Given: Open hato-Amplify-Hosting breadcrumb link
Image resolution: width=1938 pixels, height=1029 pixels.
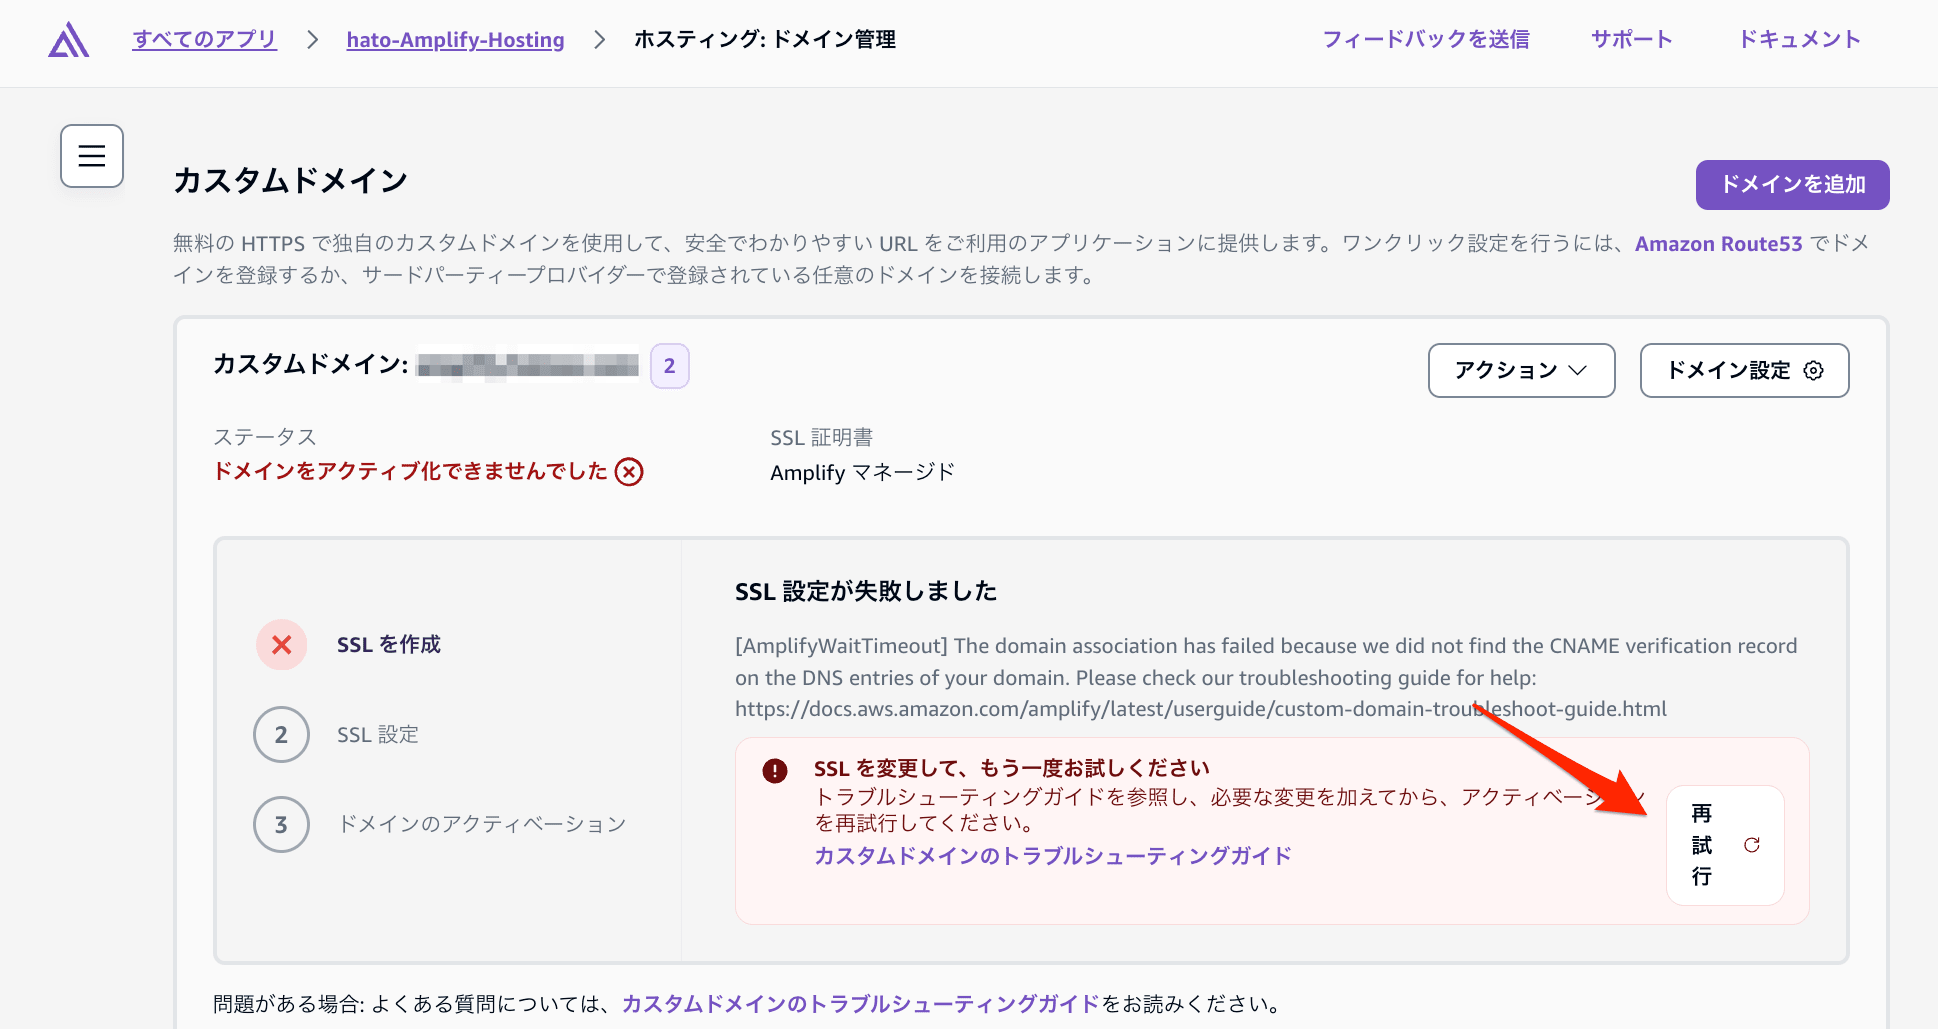Looking at the screenshot, I should 456,40.
